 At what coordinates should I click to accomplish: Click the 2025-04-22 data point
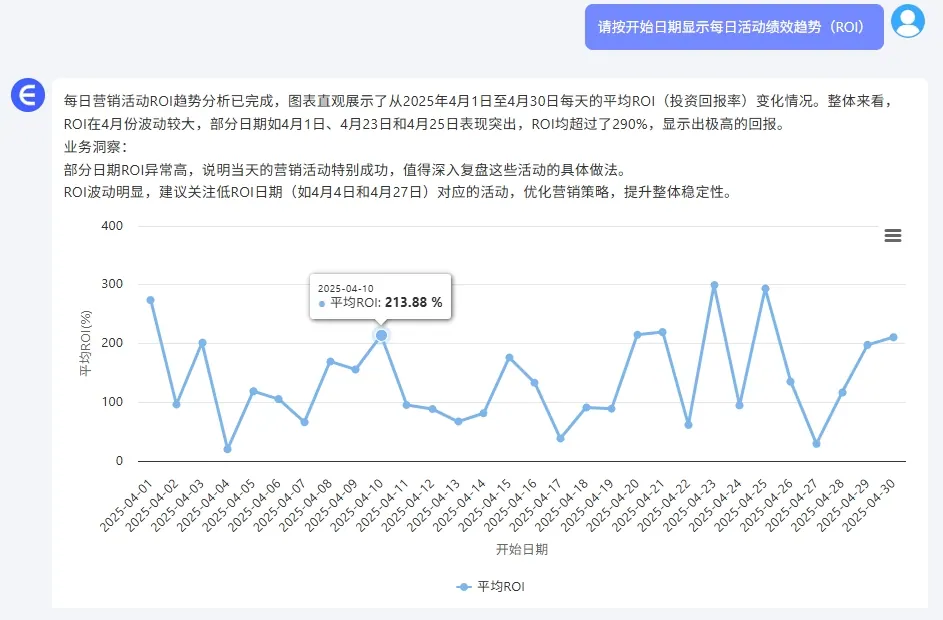coord(689,425)
